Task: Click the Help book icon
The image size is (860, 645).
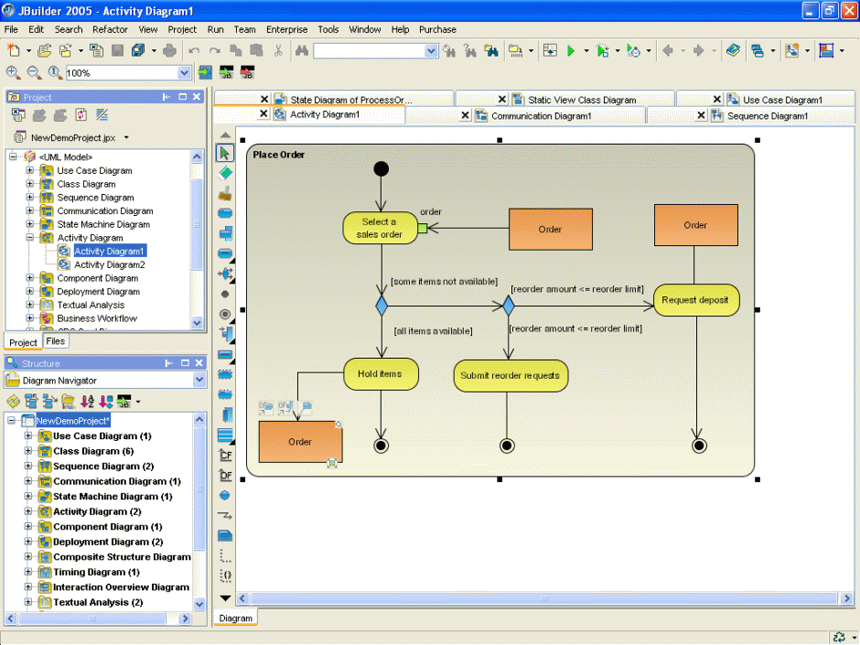Action: pos(733,51)
